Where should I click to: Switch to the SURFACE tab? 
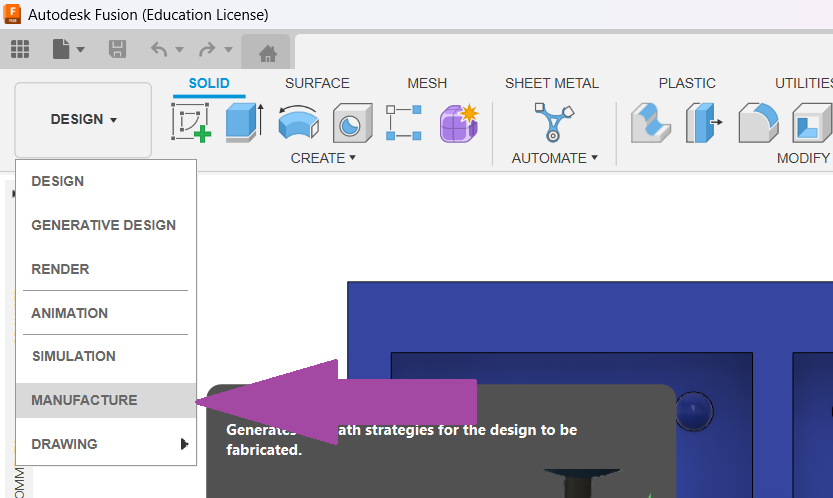[x=317, y=83]
